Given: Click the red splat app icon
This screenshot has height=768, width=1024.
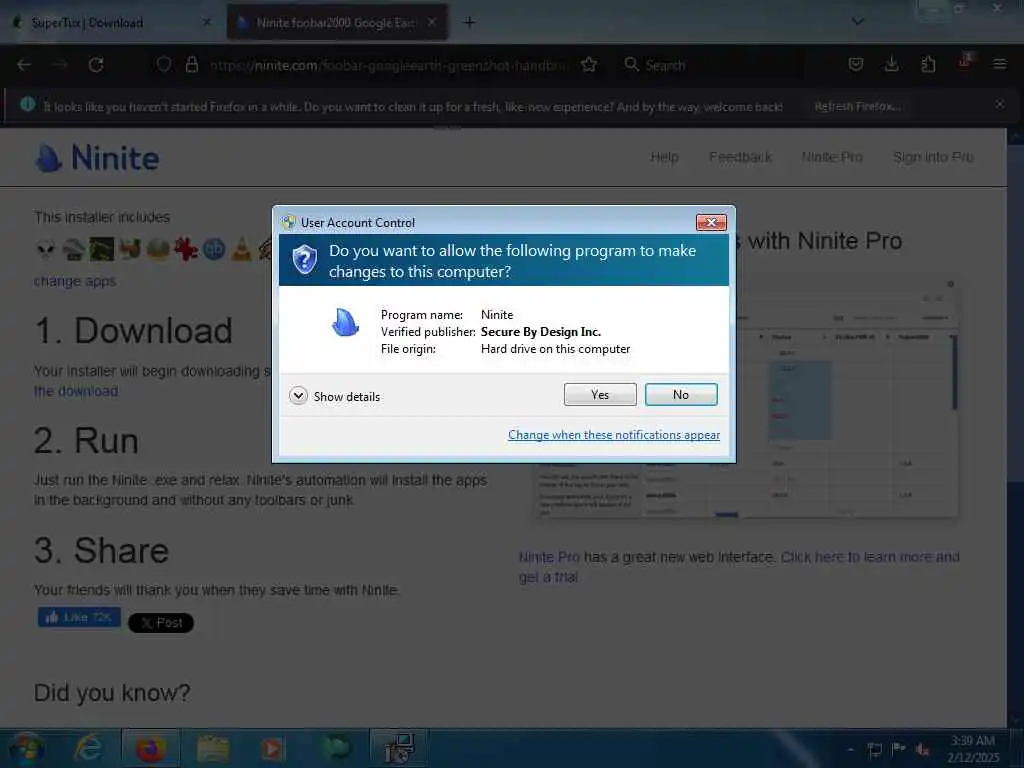Looking at the screenshot, I should pyautogui.click(x=185, y=249).
